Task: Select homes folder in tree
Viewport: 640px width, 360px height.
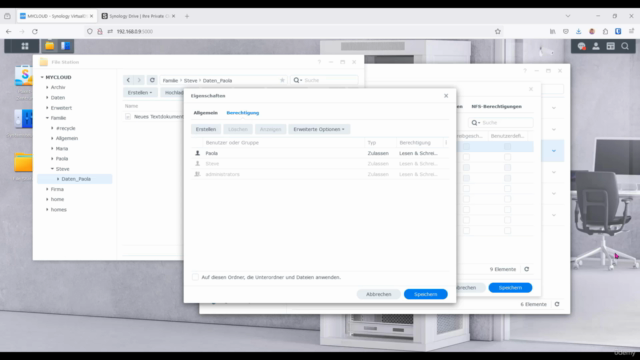Action: [58, 210]
